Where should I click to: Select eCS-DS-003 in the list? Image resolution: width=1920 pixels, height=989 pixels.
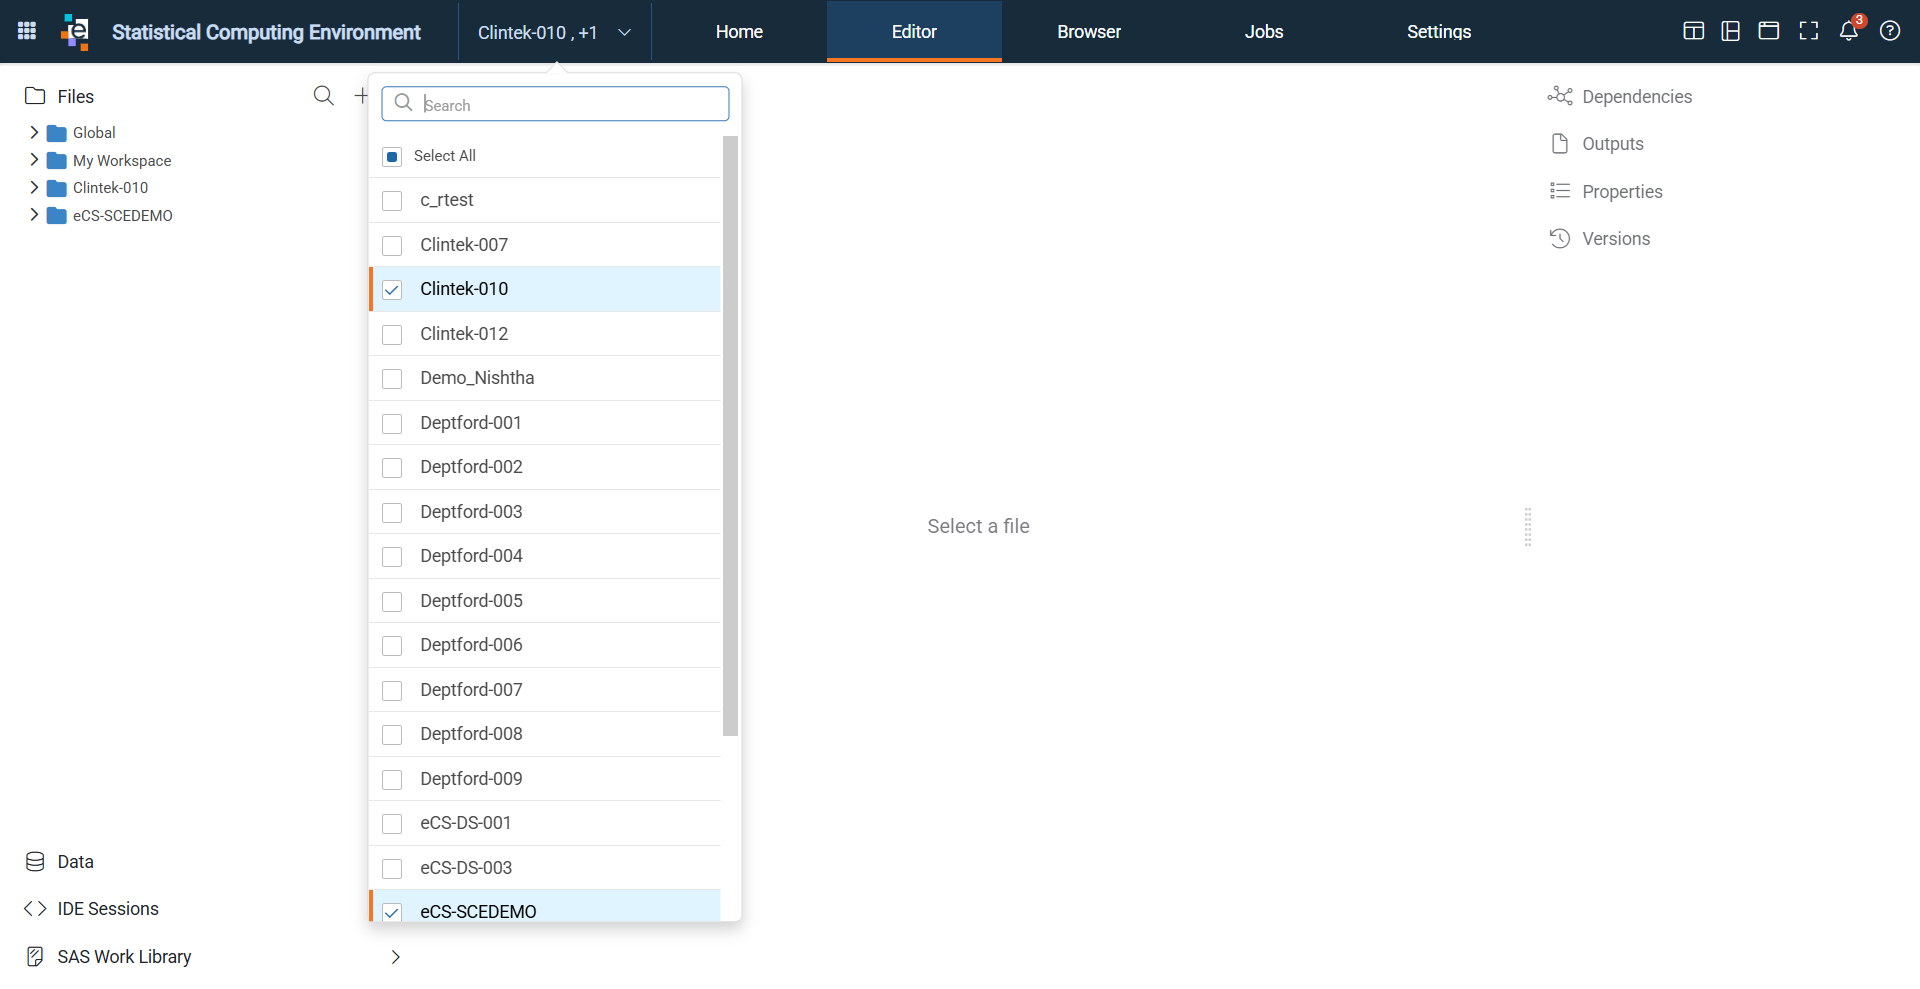tap(545, 868)
